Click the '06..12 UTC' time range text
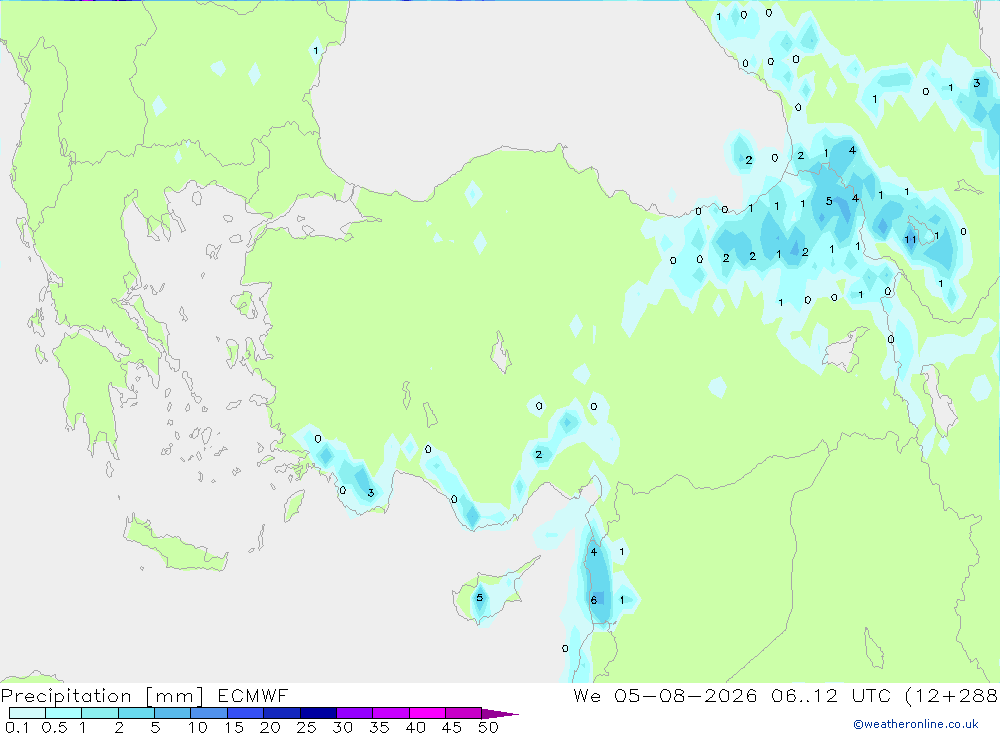 (x=830, y=695)
